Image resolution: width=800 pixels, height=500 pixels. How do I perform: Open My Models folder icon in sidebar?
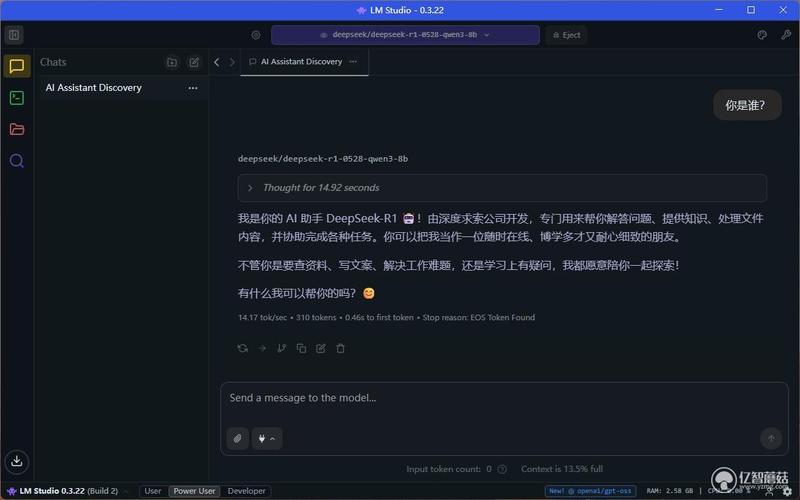[x=17, y=129]
